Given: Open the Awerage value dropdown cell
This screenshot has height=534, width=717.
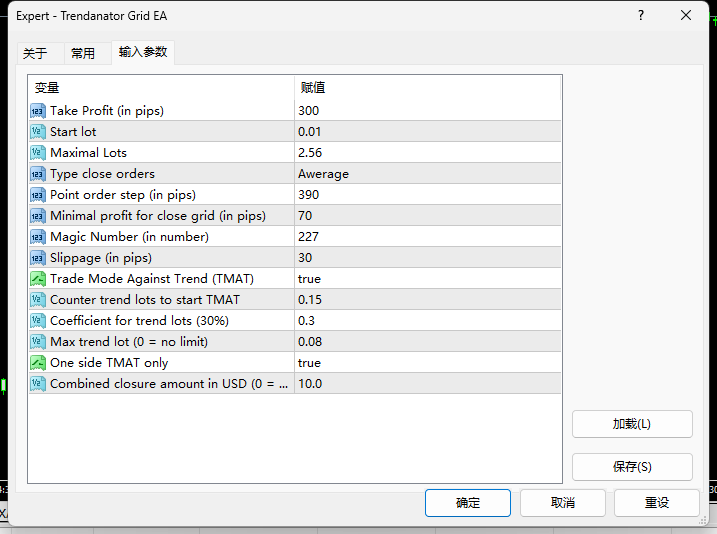Looking at the screenshot, I should (428, 174).
